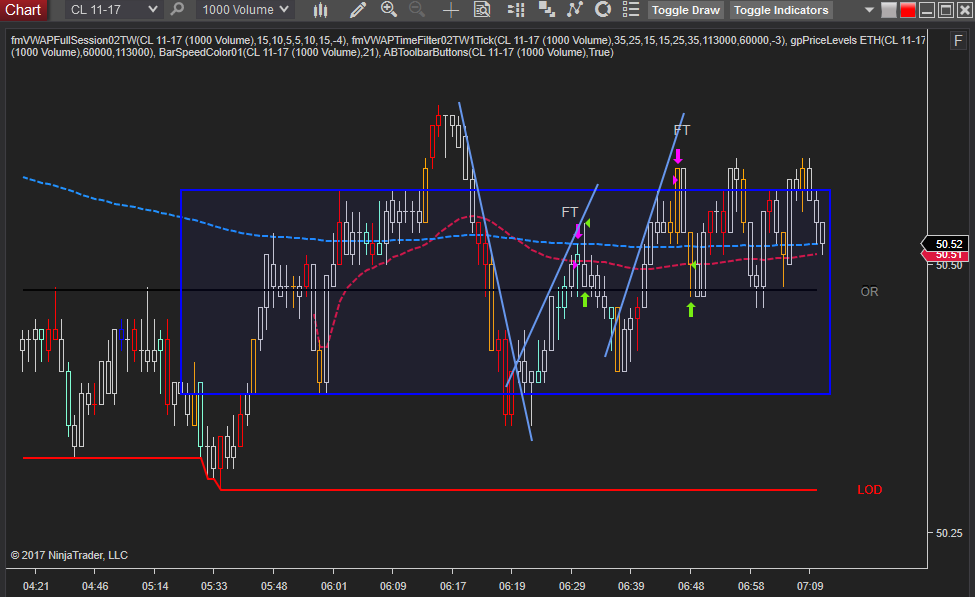Open the 1000 Volume interval dropdown
Image resolution: width=975 pixels, height=597 pixels.
[246, 10]
